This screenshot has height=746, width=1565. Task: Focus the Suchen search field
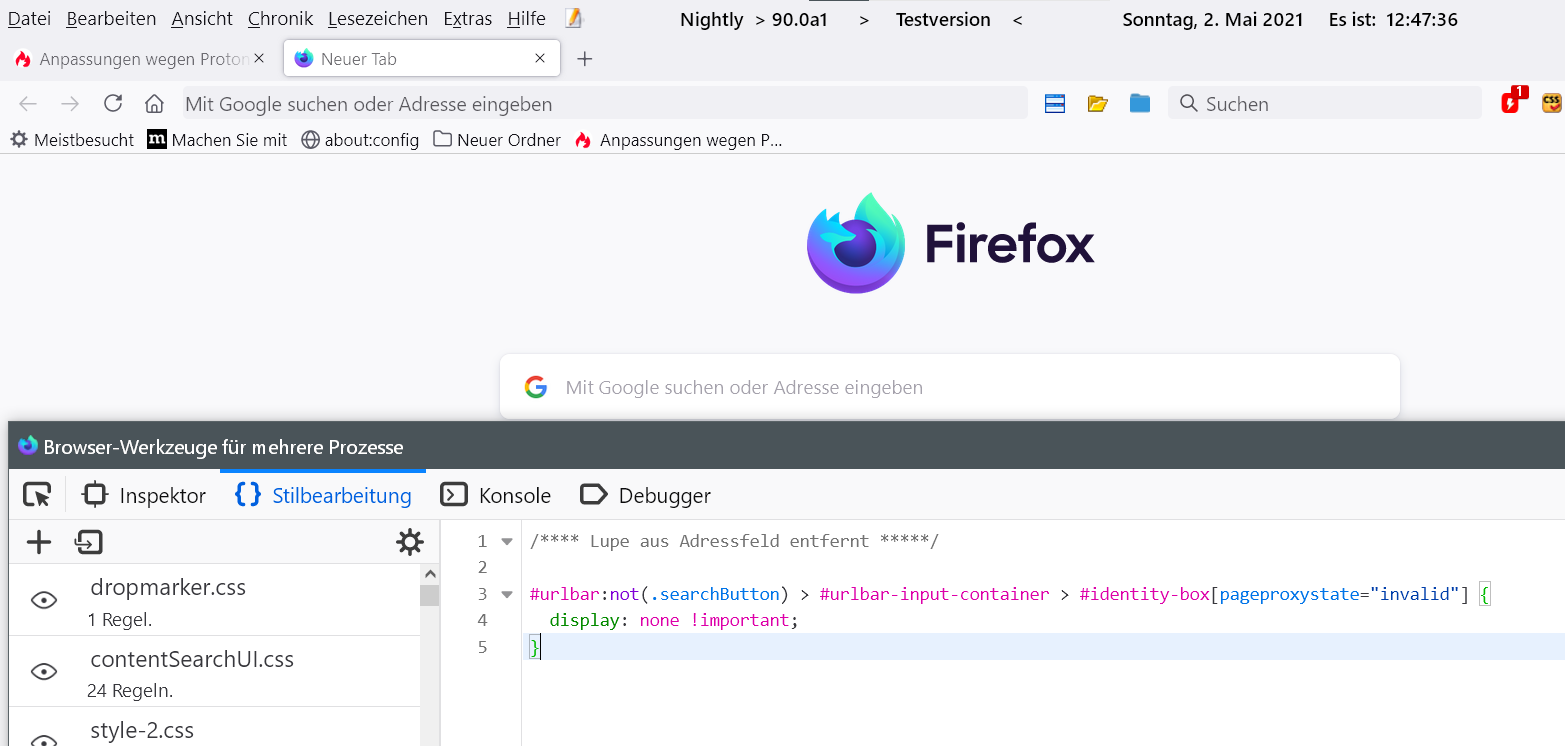1325,103
